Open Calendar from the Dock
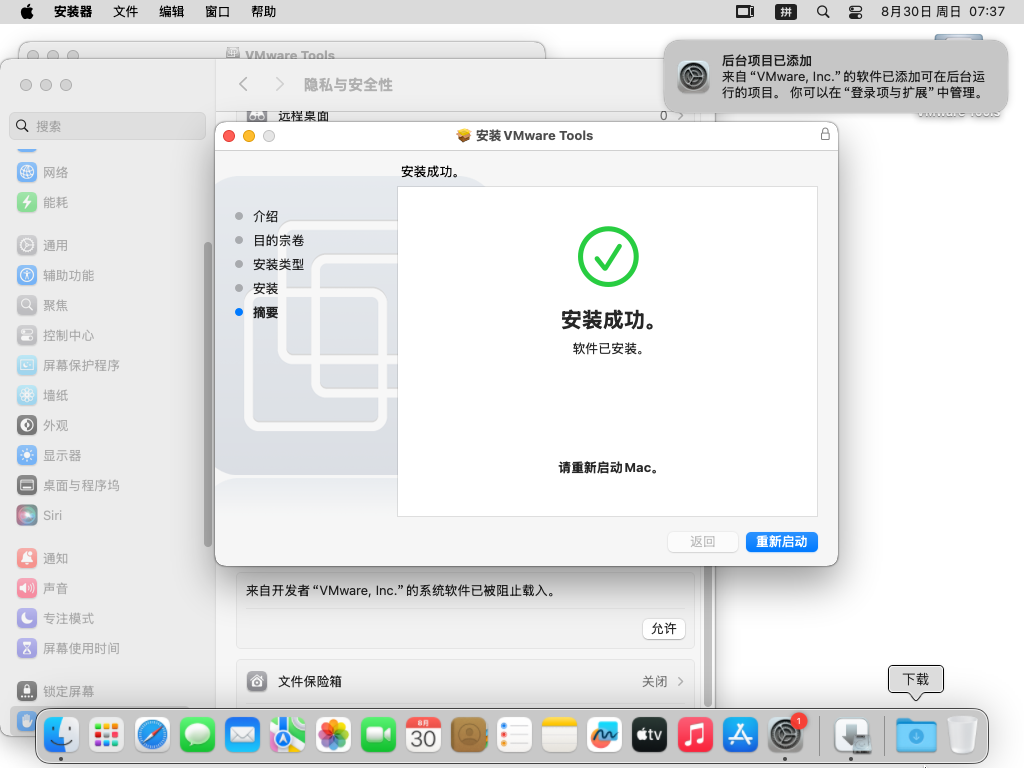Screen dimensions: 1024x768 [x=423, y=735]
